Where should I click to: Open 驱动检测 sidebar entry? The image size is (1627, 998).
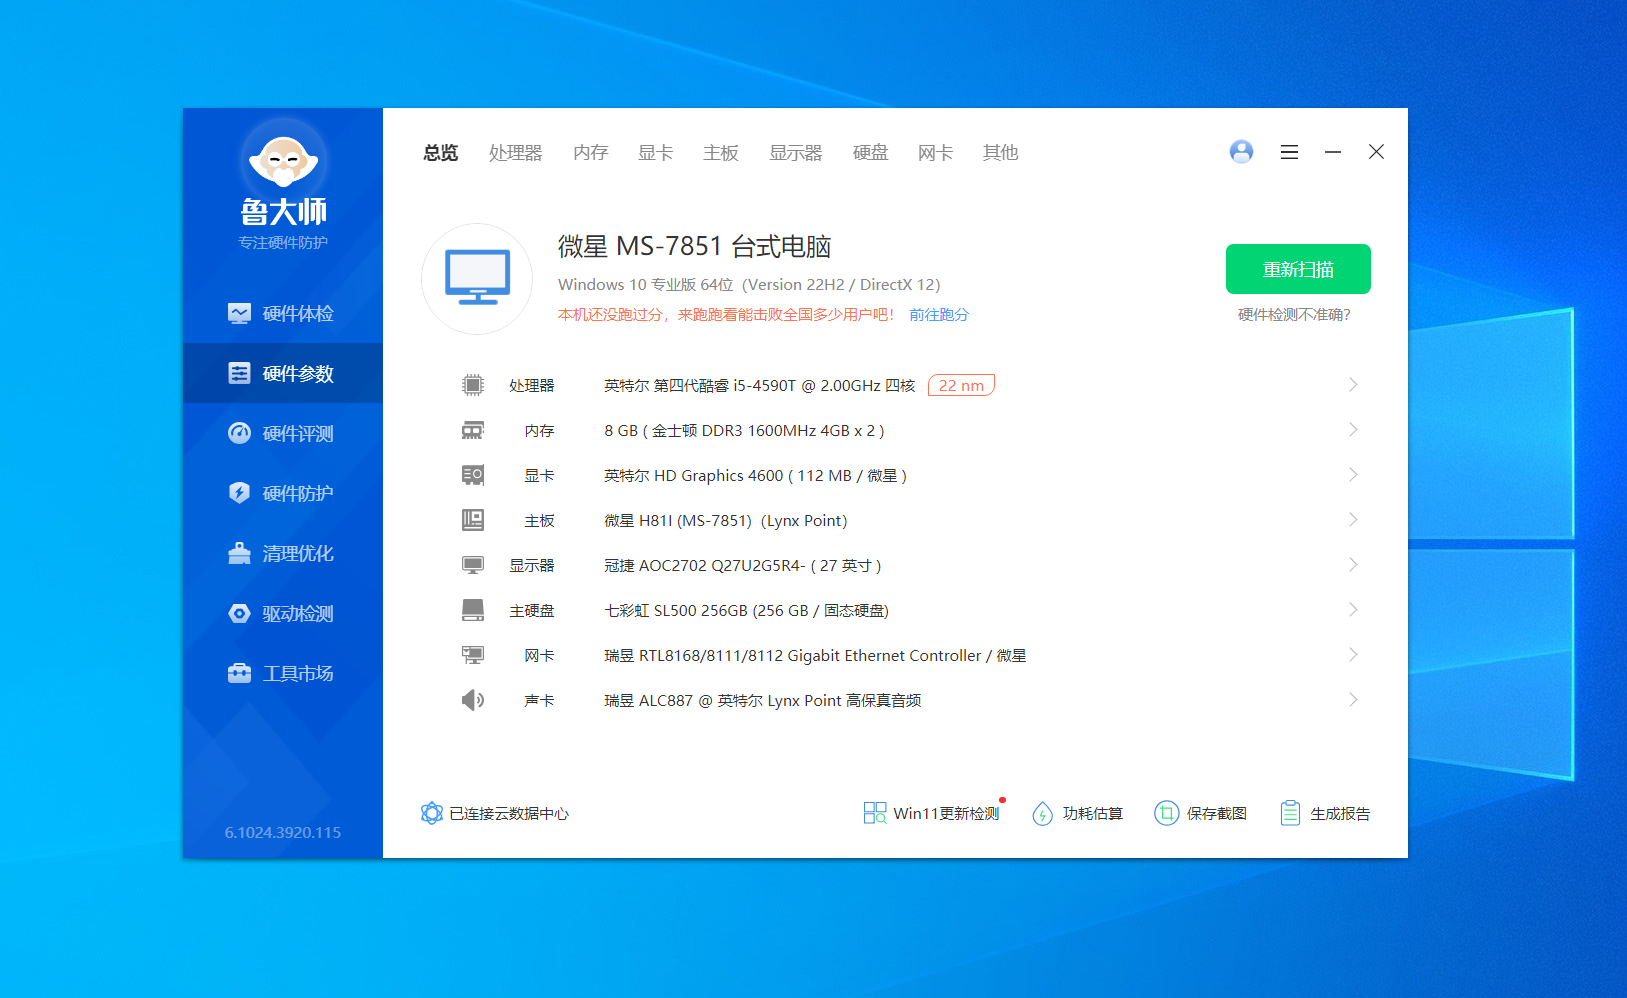pyautogui.click(x=283, y=613)
